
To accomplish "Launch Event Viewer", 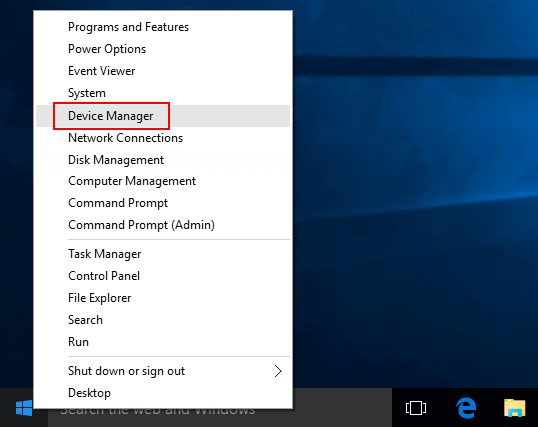I will tap(163, 71).
